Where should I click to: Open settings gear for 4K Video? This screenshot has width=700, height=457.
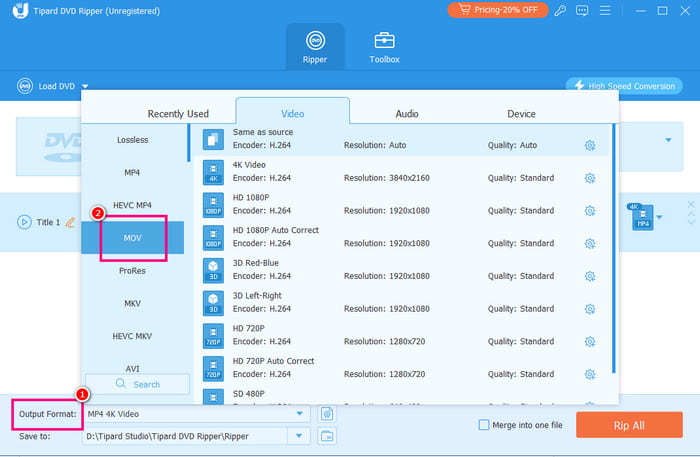click(590, 178)
